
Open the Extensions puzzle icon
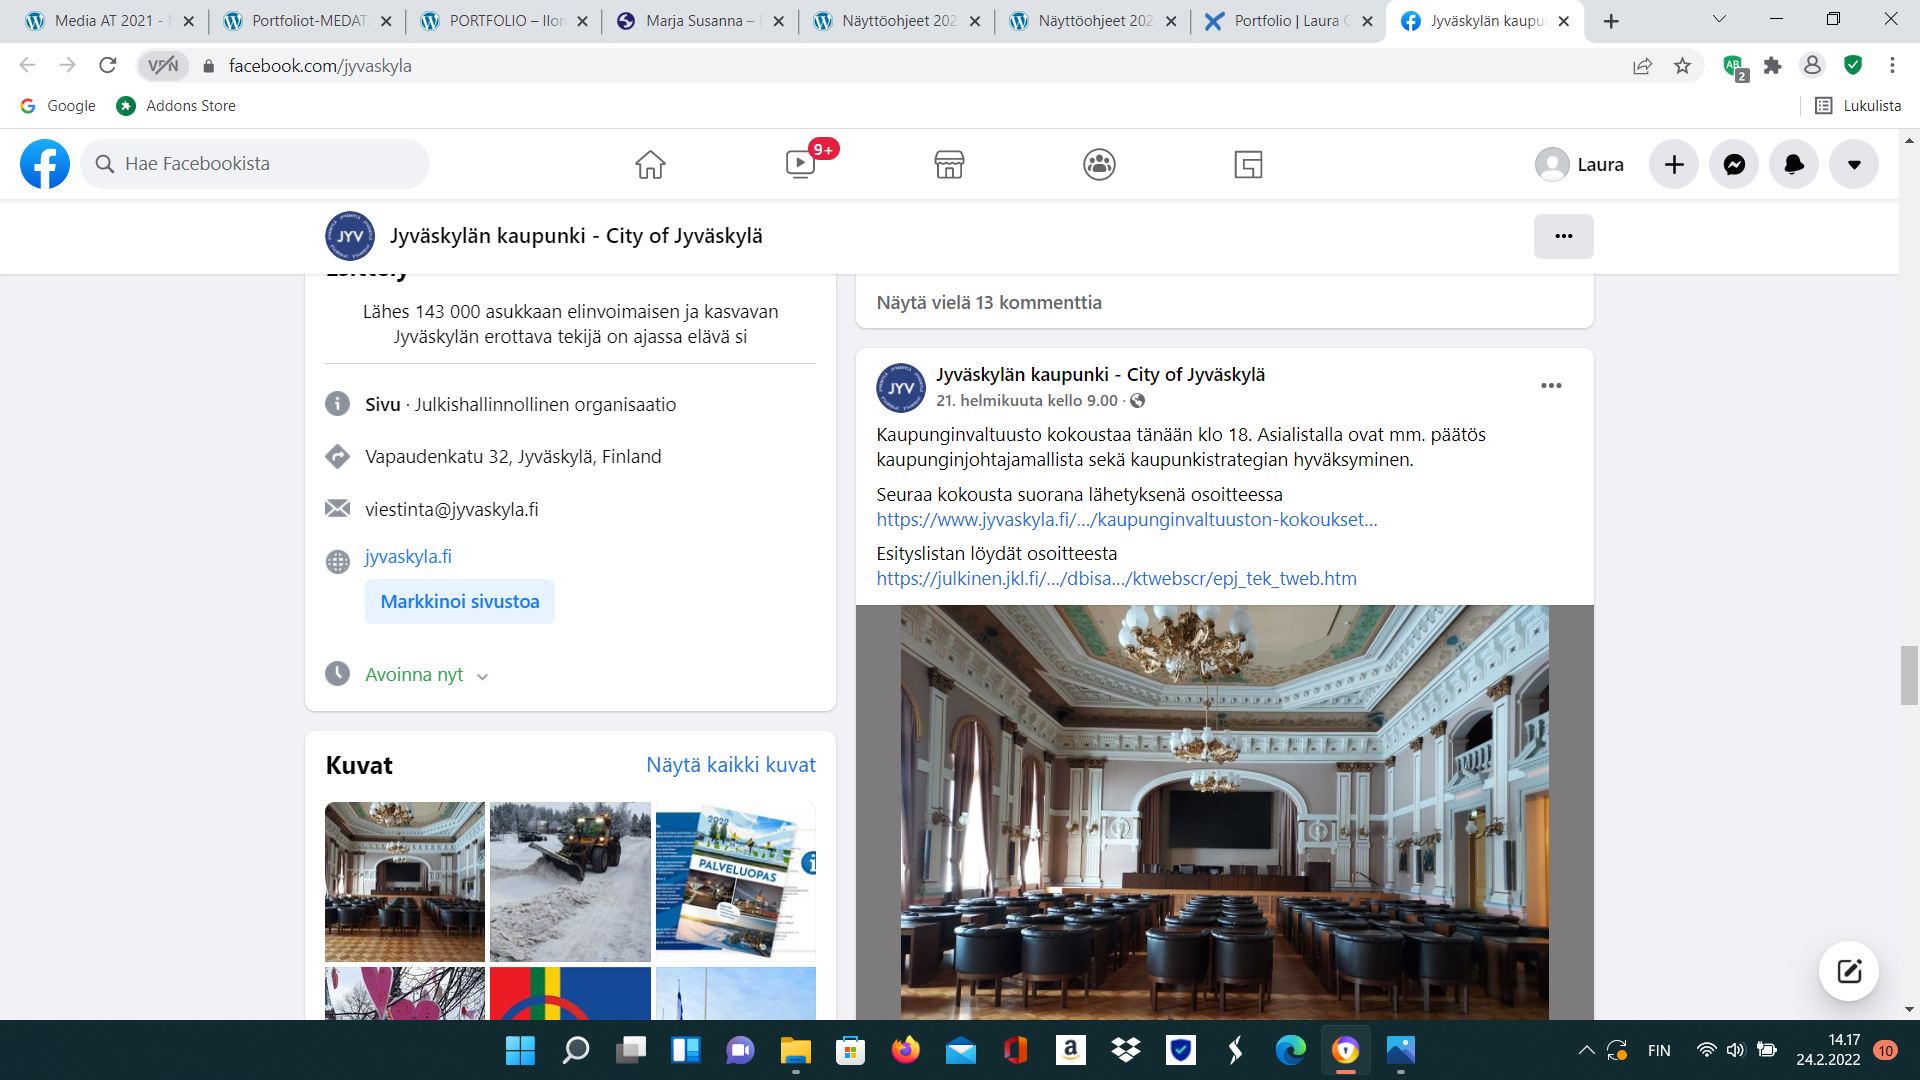(1773, 66)
